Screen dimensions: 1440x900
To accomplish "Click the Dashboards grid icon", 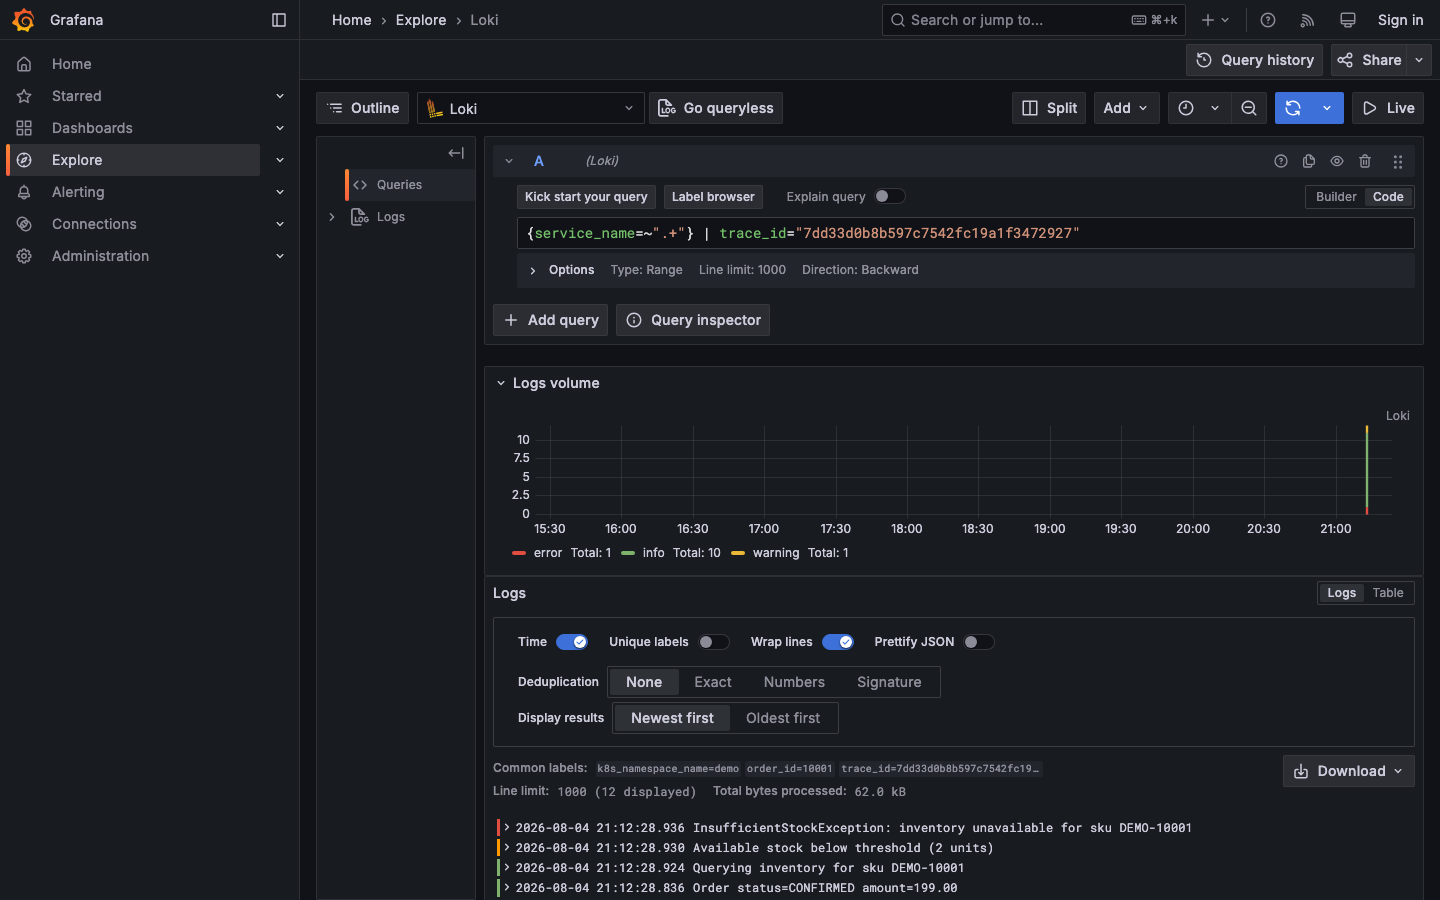I will coord(24,128).
